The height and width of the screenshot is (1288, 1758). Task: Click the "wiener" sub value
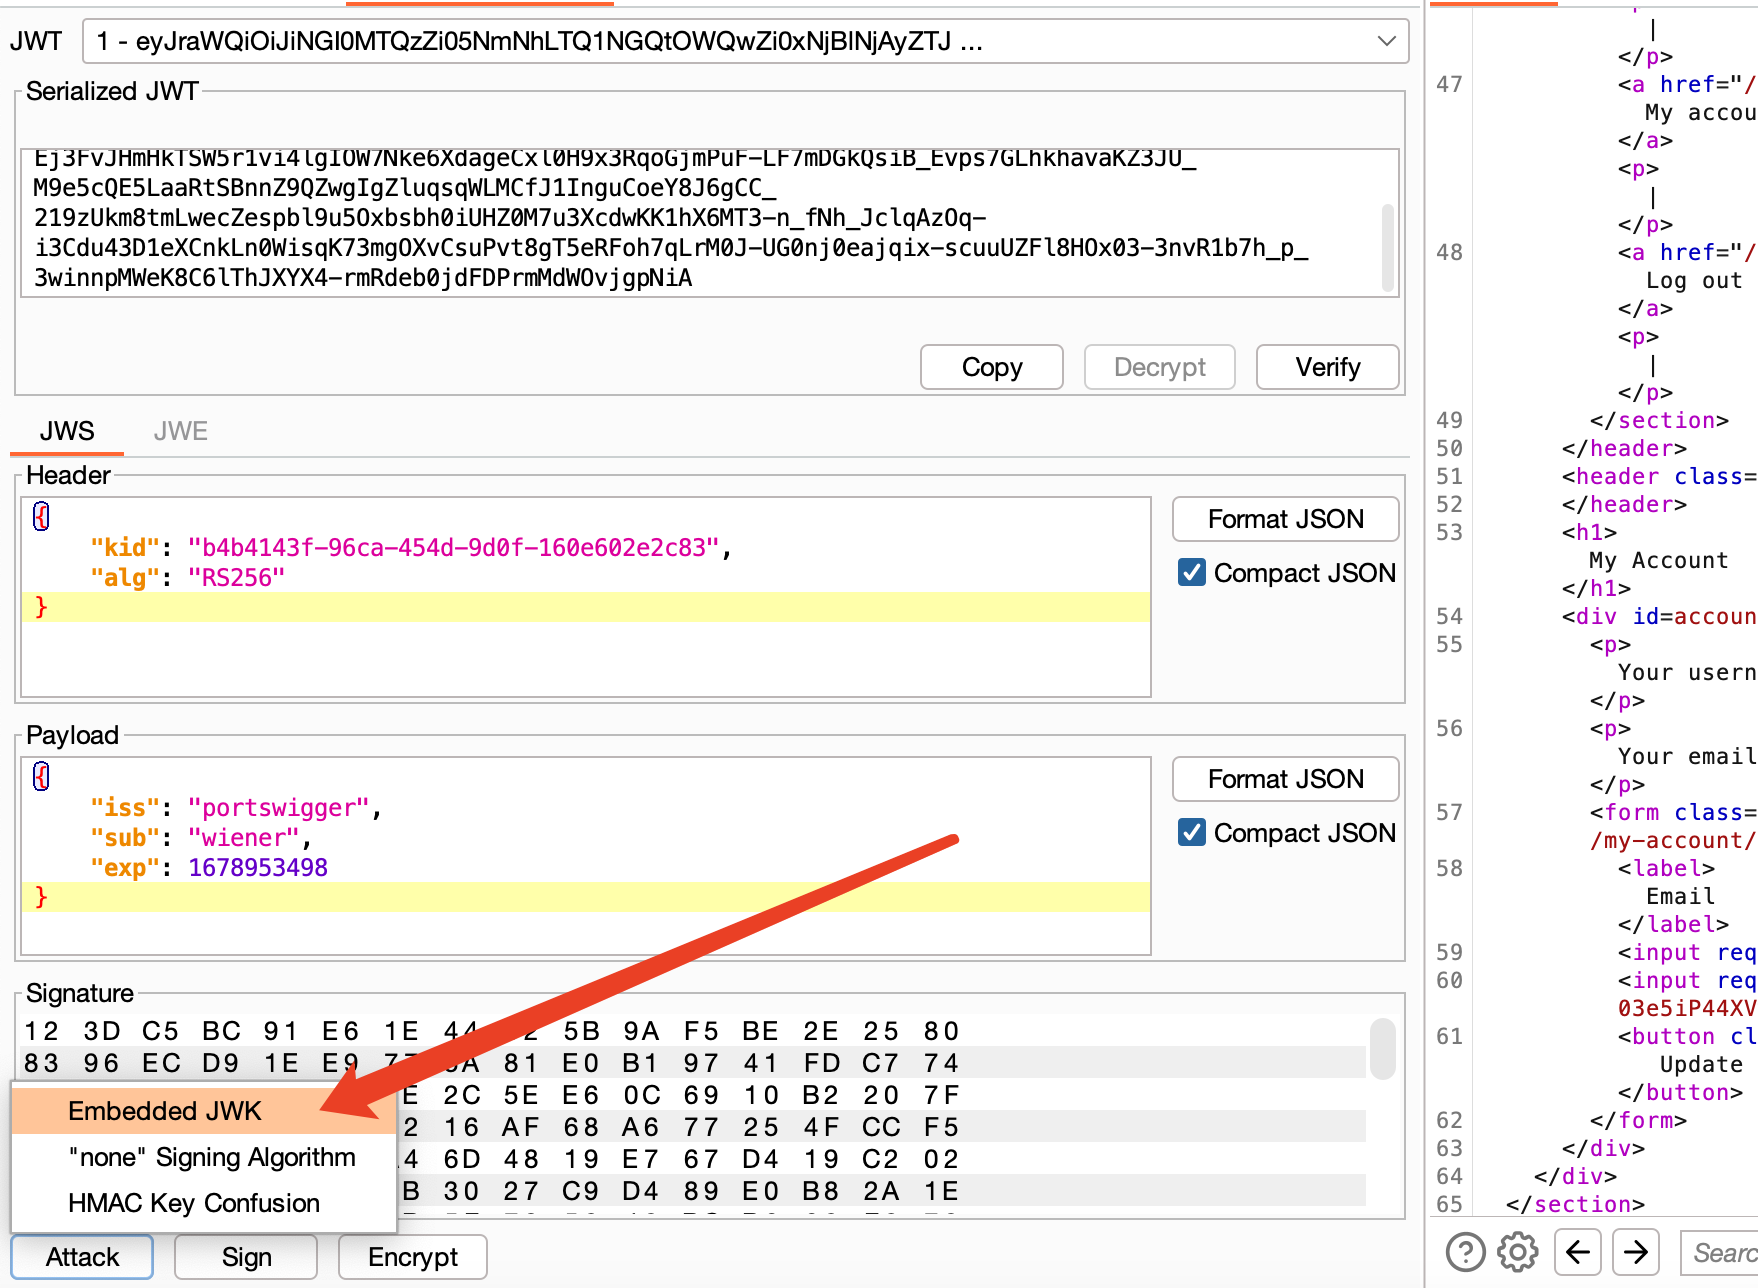click(x=244, y=838)
